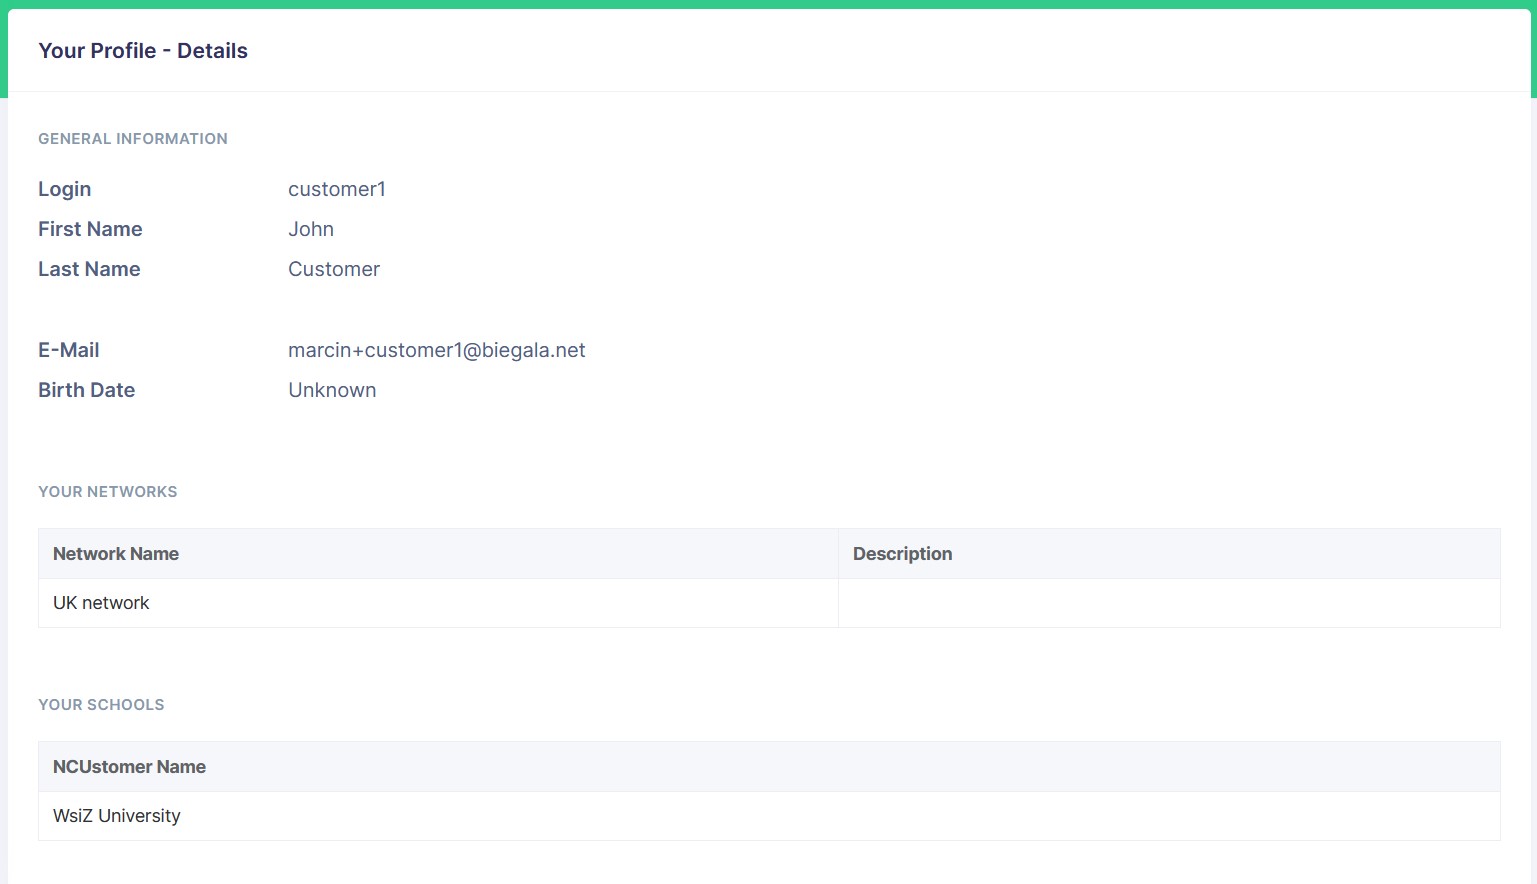The width and height of the screenshot is (1537, 884).
Task: Select the Unknown birth date value
Action: point(332,390)
